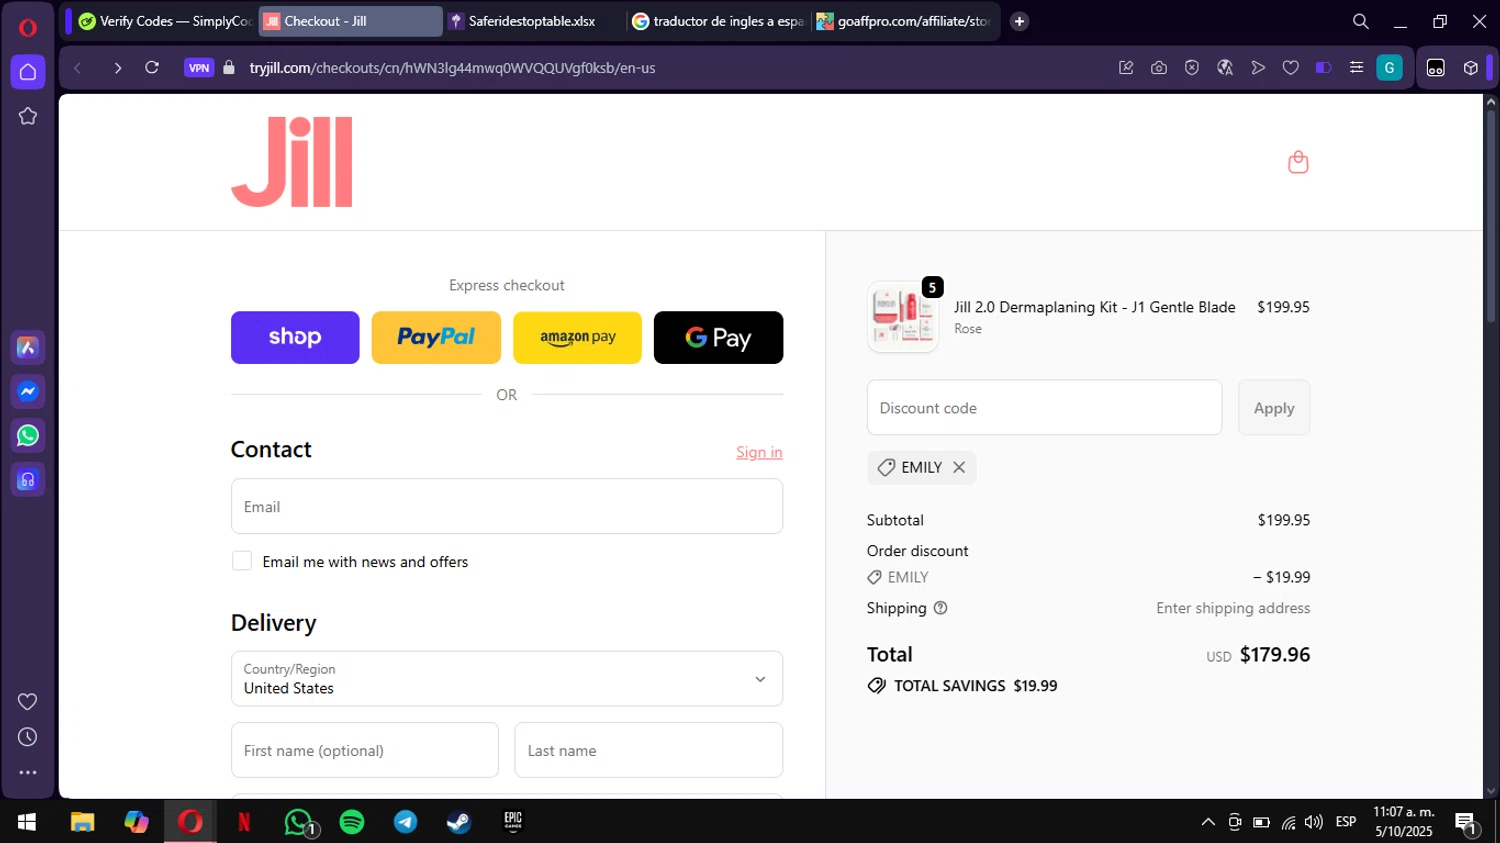Switch to the Verify Codes — SimplyCodes tab
1500x843 pixels.
[165, 21]
